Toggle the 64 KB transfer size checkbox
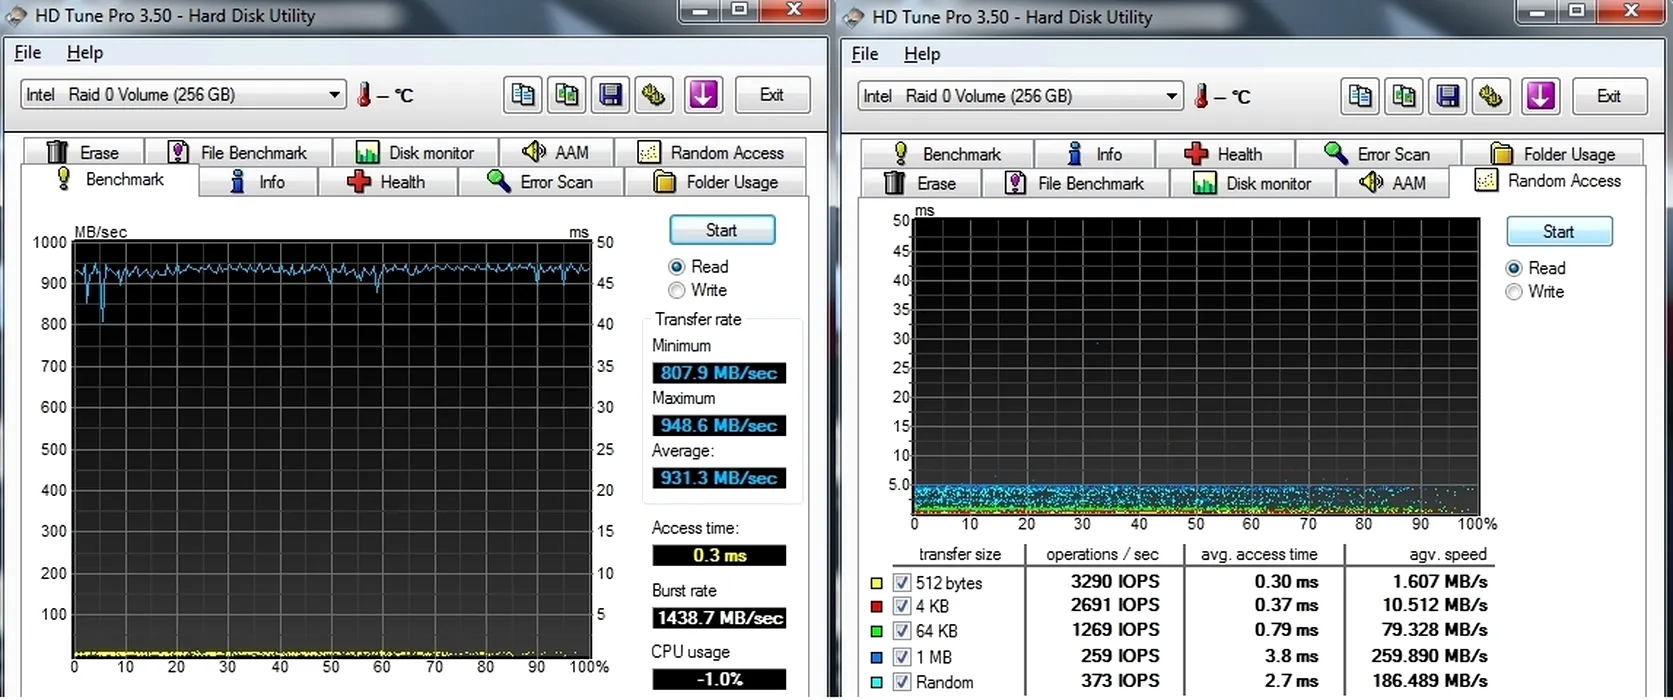Image resolution: width=1673 pixels, height=700 pixels. [902, 631]
